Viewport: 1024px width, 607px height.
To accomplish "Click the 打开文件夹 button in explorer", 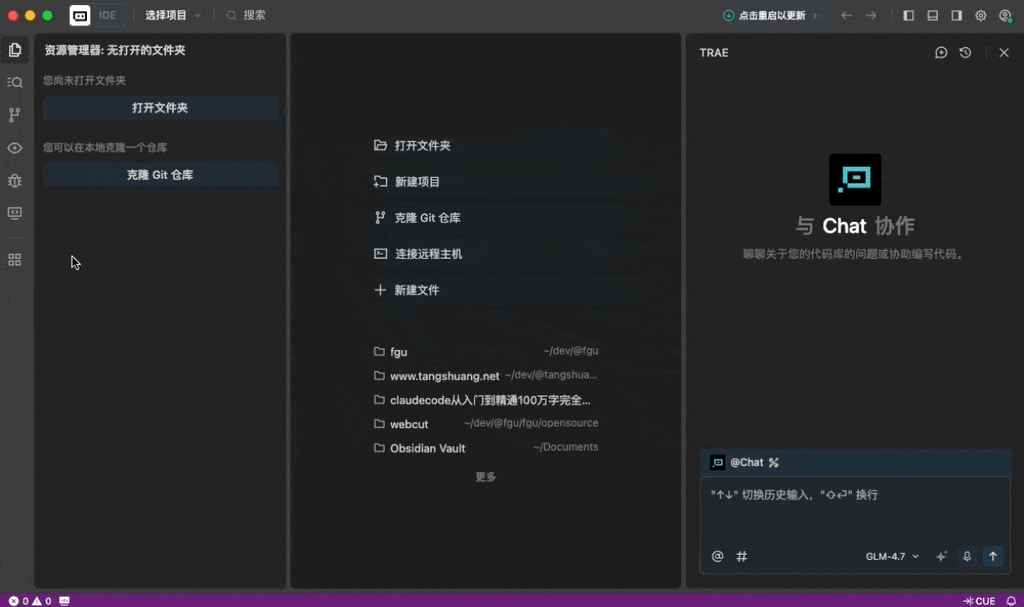I will click(160, 108).
